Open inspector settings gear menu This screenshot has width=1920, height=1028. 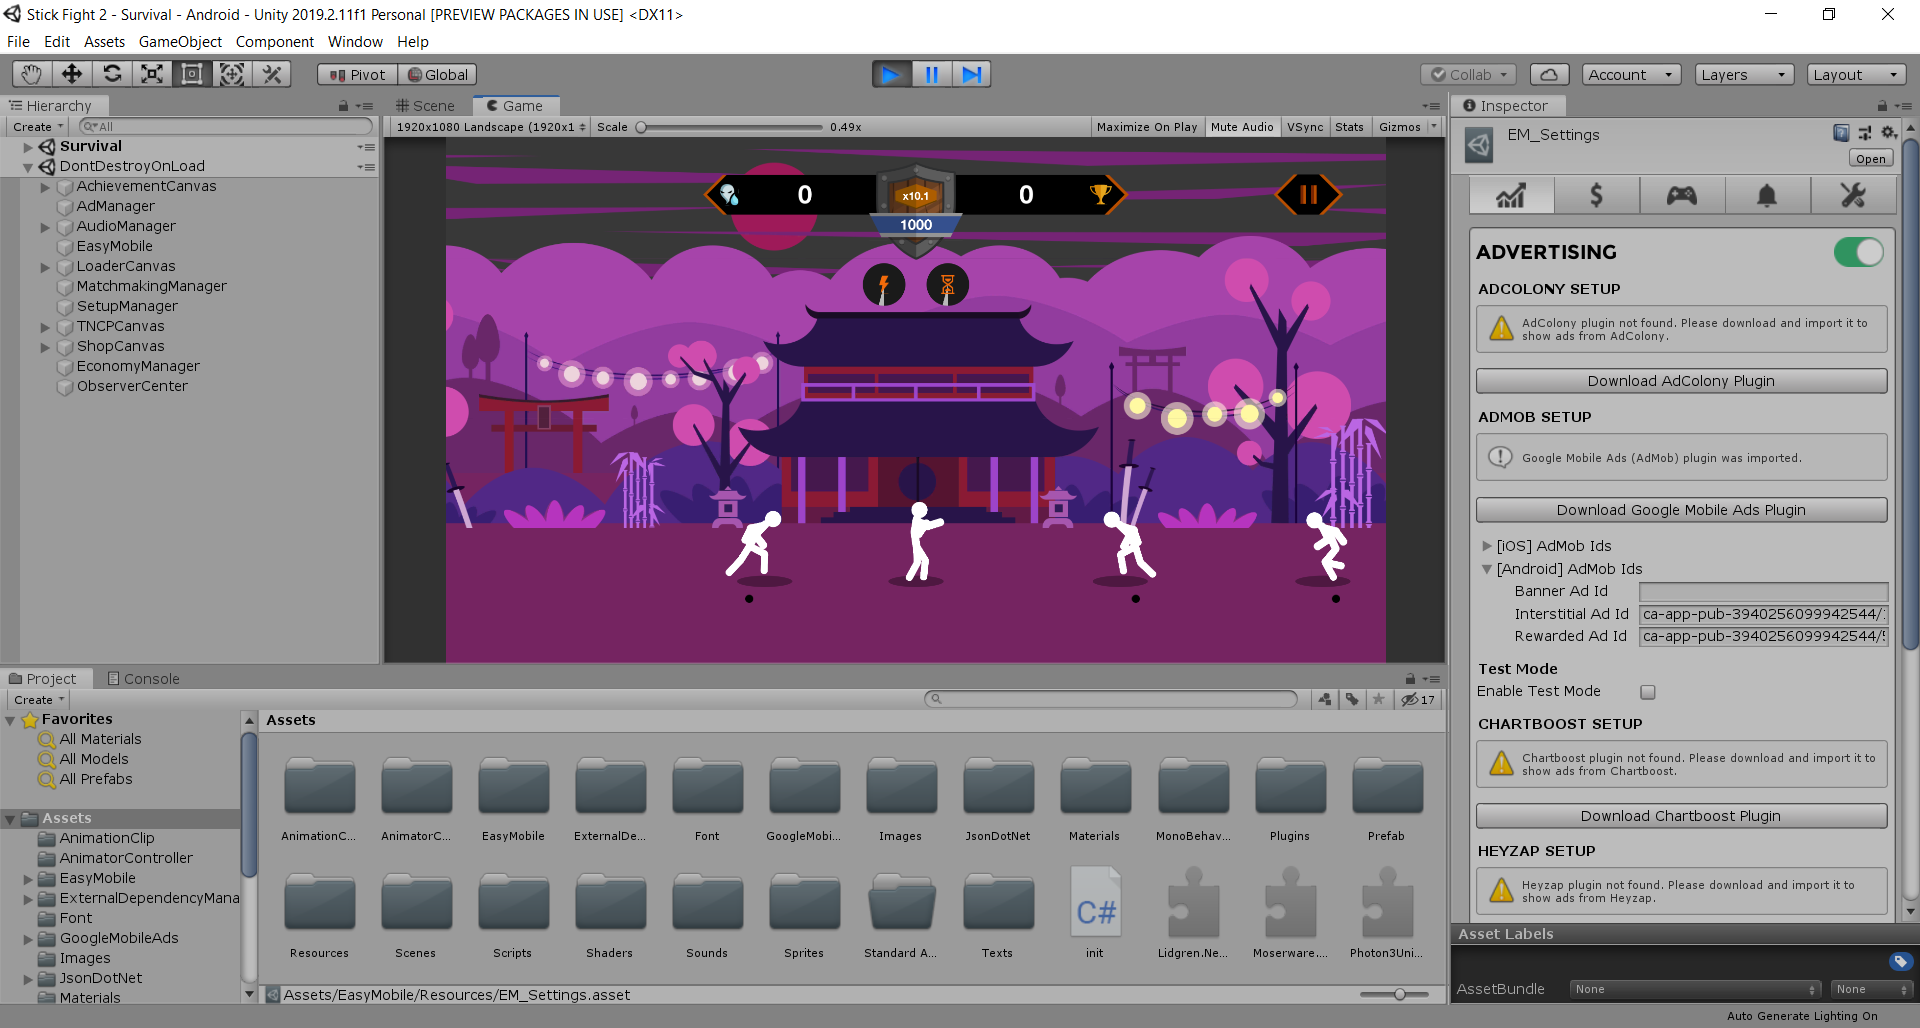[x=1888, y=133]
